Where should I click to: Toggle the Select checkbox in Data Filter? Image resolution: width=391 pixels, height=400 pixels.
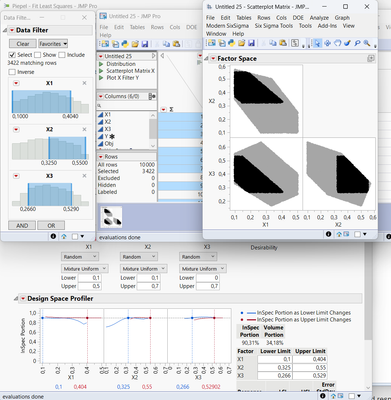12,55
